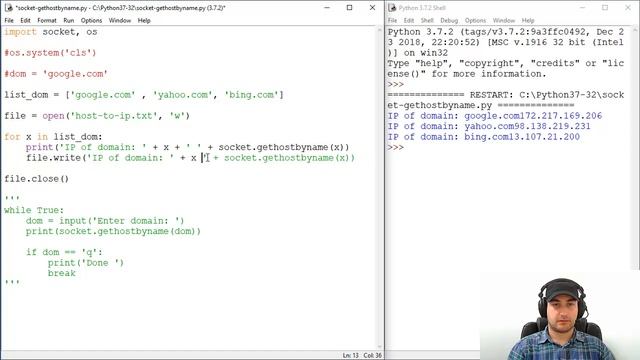Open Edit menu in Python Shell window
This screenshot has height=360, width=640.
tap(409, 20)
